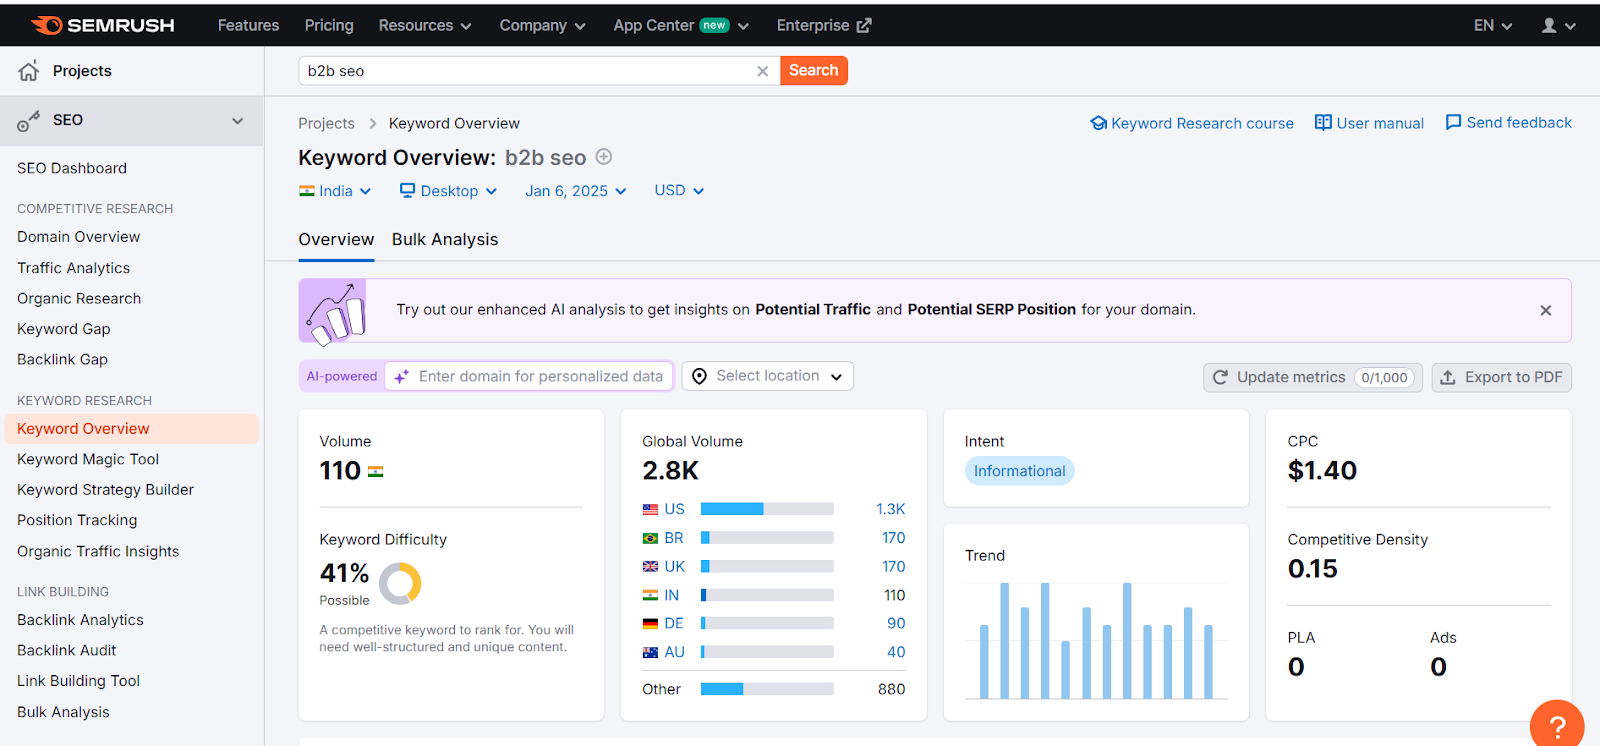1600x746 pixels.
Task: Collapse the SEO sidebar section
Action: pos(238,121)
